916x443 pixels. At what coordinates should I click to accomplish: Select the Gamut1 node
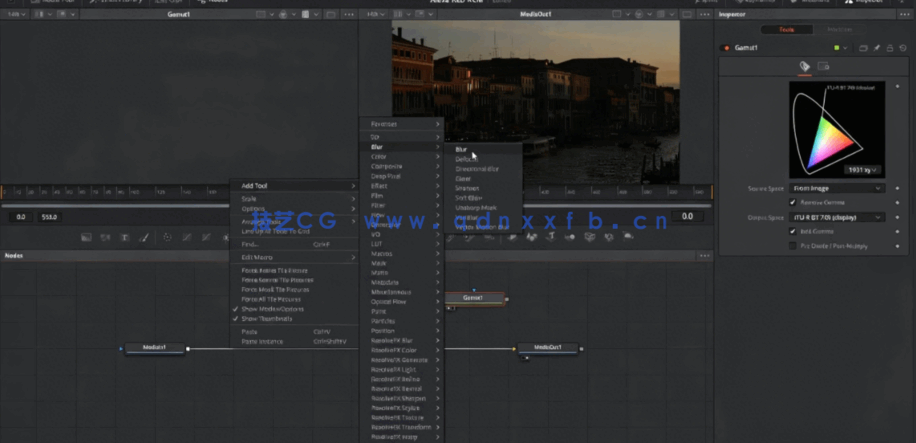pyautogui.click(x=474, y=298)
